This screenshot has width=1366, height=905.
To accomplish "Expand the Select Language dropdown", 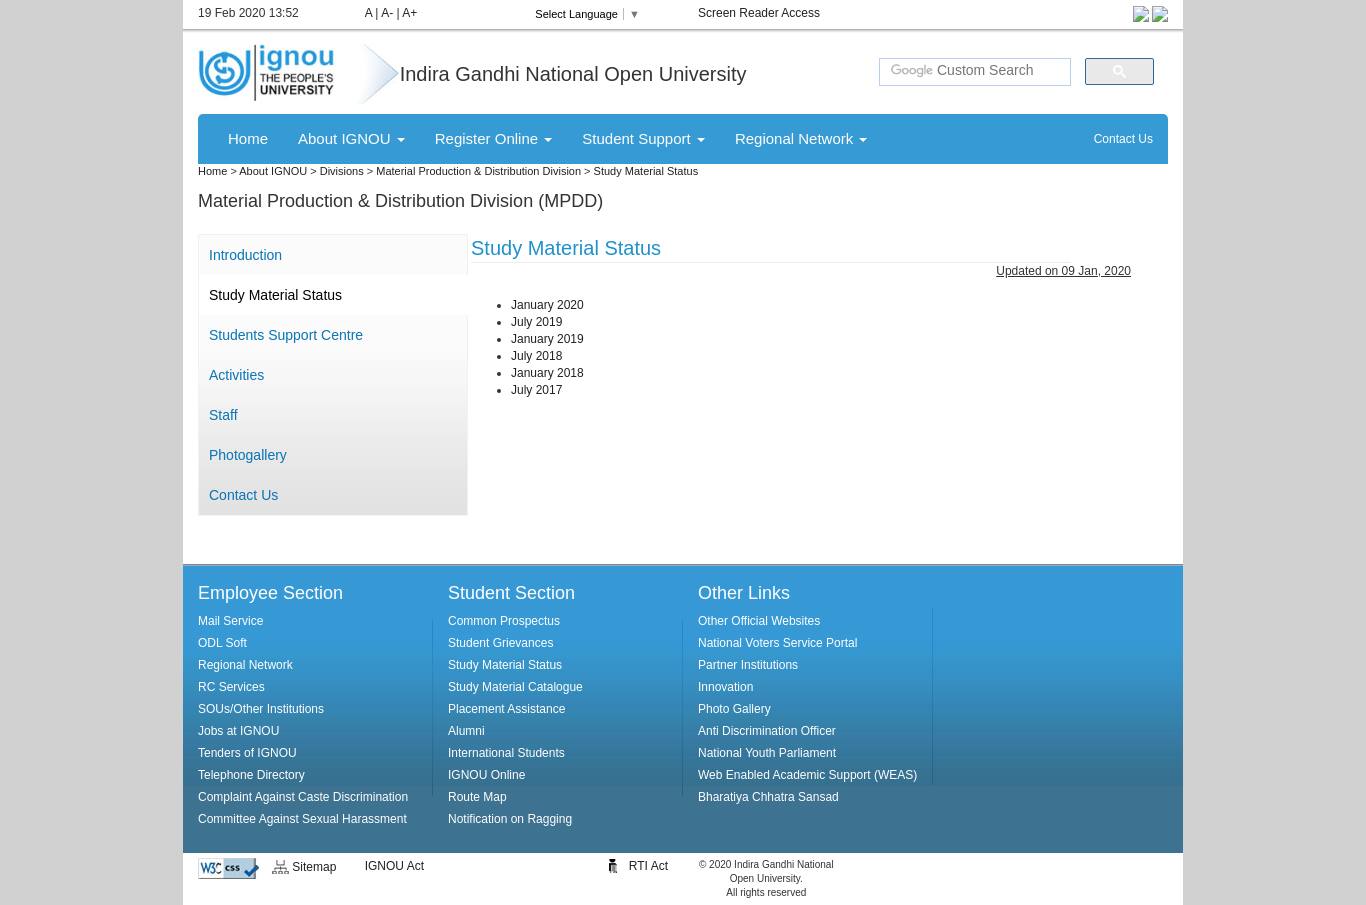I will point(588,14).
